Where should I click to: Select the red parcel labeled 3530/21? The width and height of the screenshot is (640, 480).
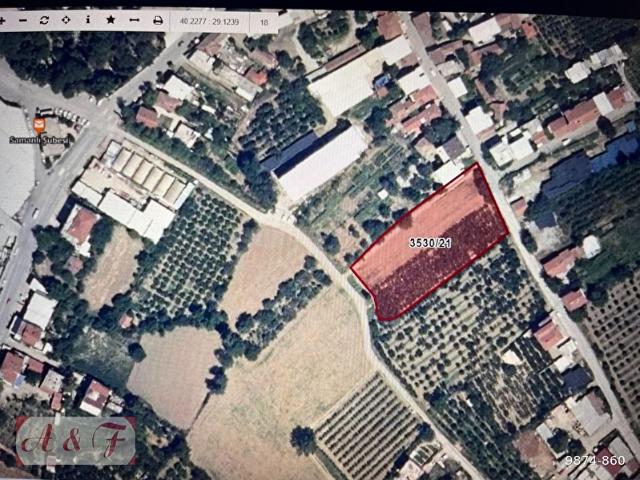[430, 242]
